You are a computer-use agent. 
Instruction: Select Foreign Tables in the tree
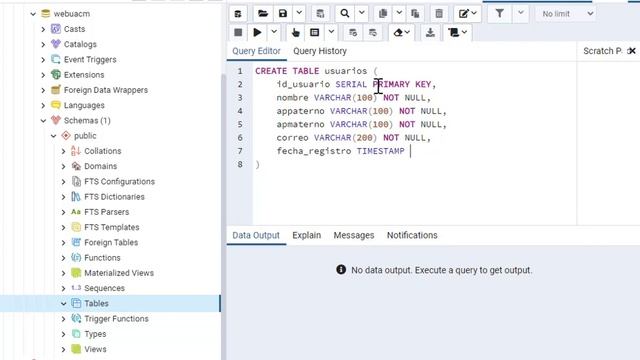111,242
